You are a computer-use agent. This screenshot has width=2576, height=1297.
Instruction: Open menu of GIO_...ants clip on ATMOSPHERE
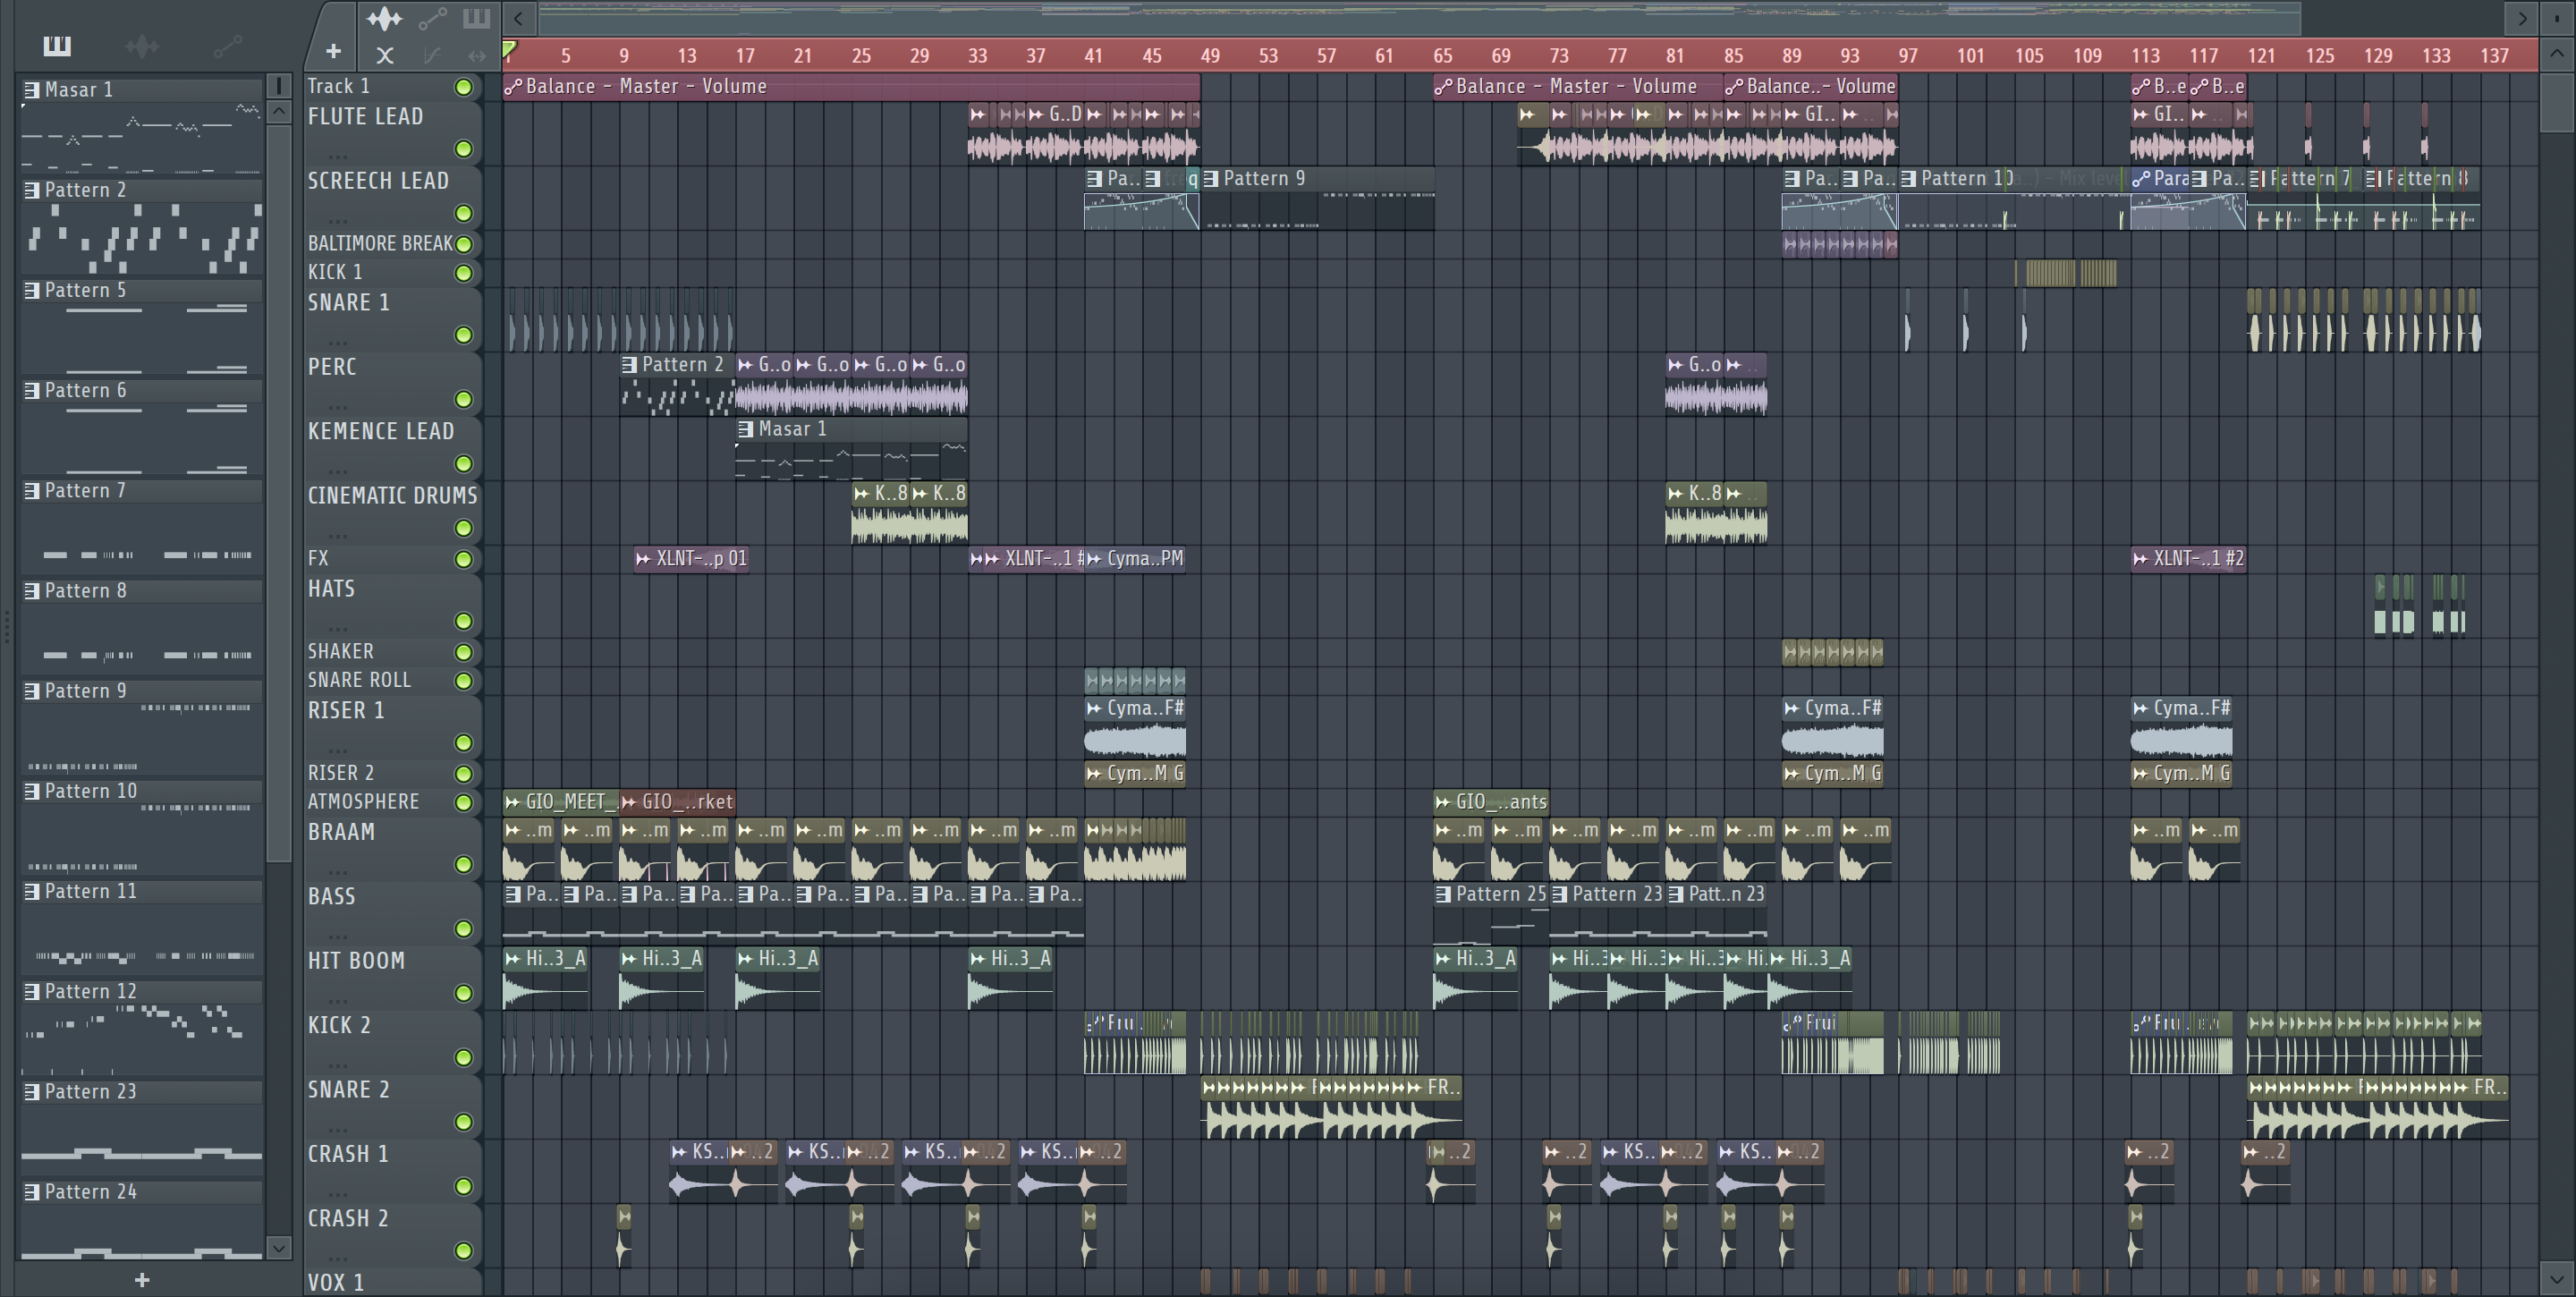pyautogui.click(x=1443, y=802)
